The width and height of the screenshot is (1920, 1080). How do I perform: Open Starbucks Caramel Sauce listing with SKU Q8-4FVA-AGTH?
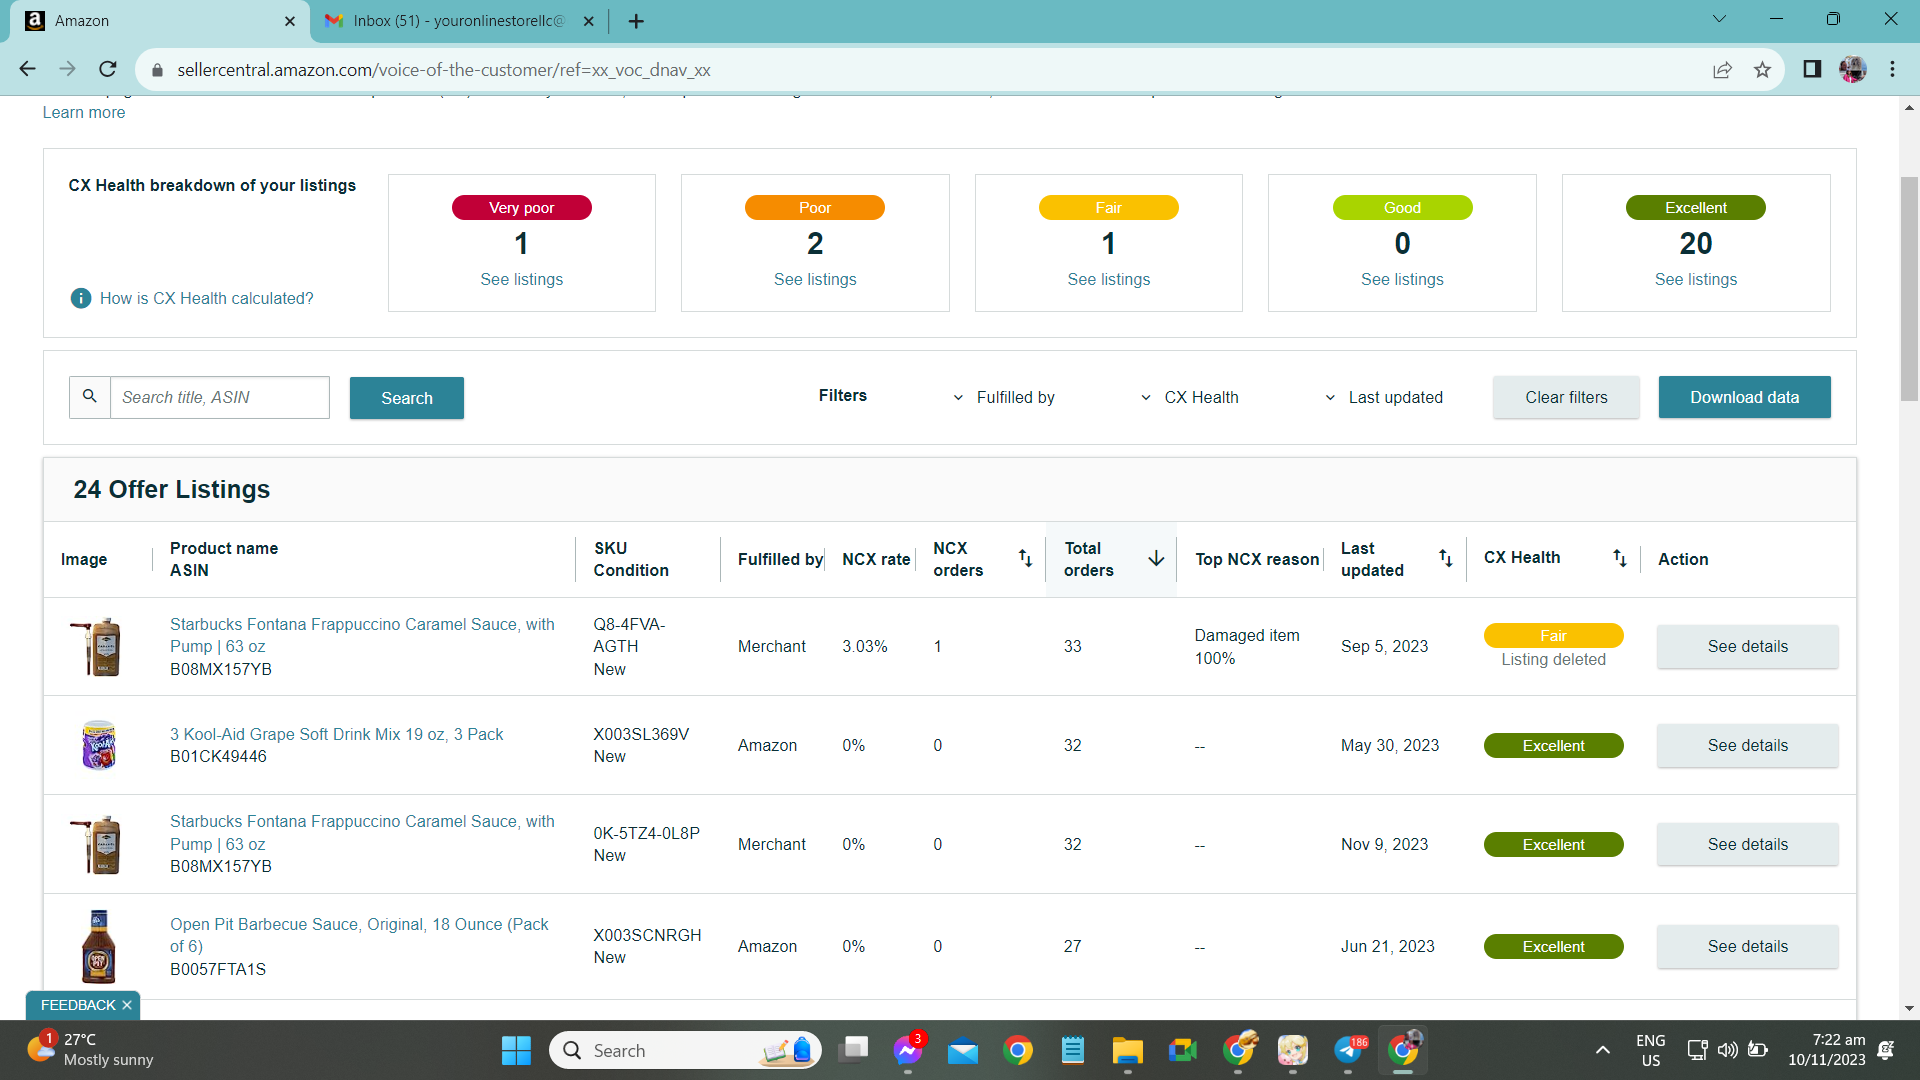coord(362,635)
